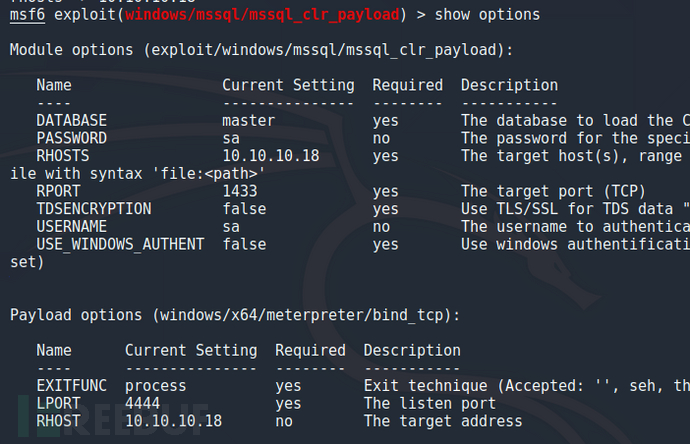Click 'Exit technique (Accepted:' description

pyautogui.click(x=474, y=386)
